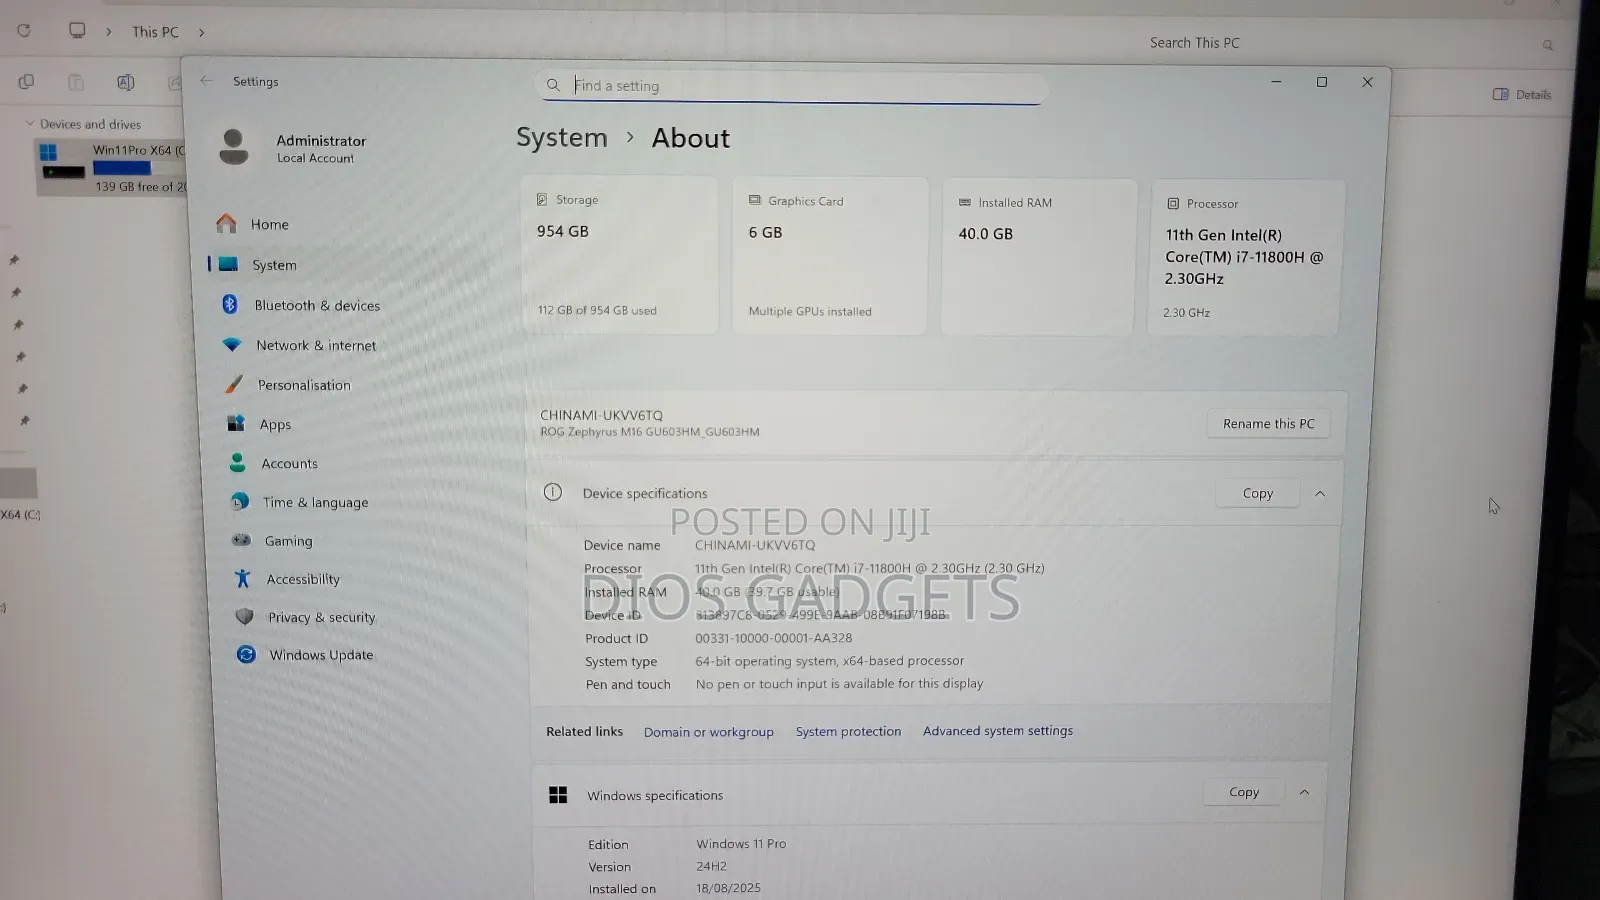Collapse the Devices and drives group
Viewport: 1600px width, 900px height.
pos(29,123)
